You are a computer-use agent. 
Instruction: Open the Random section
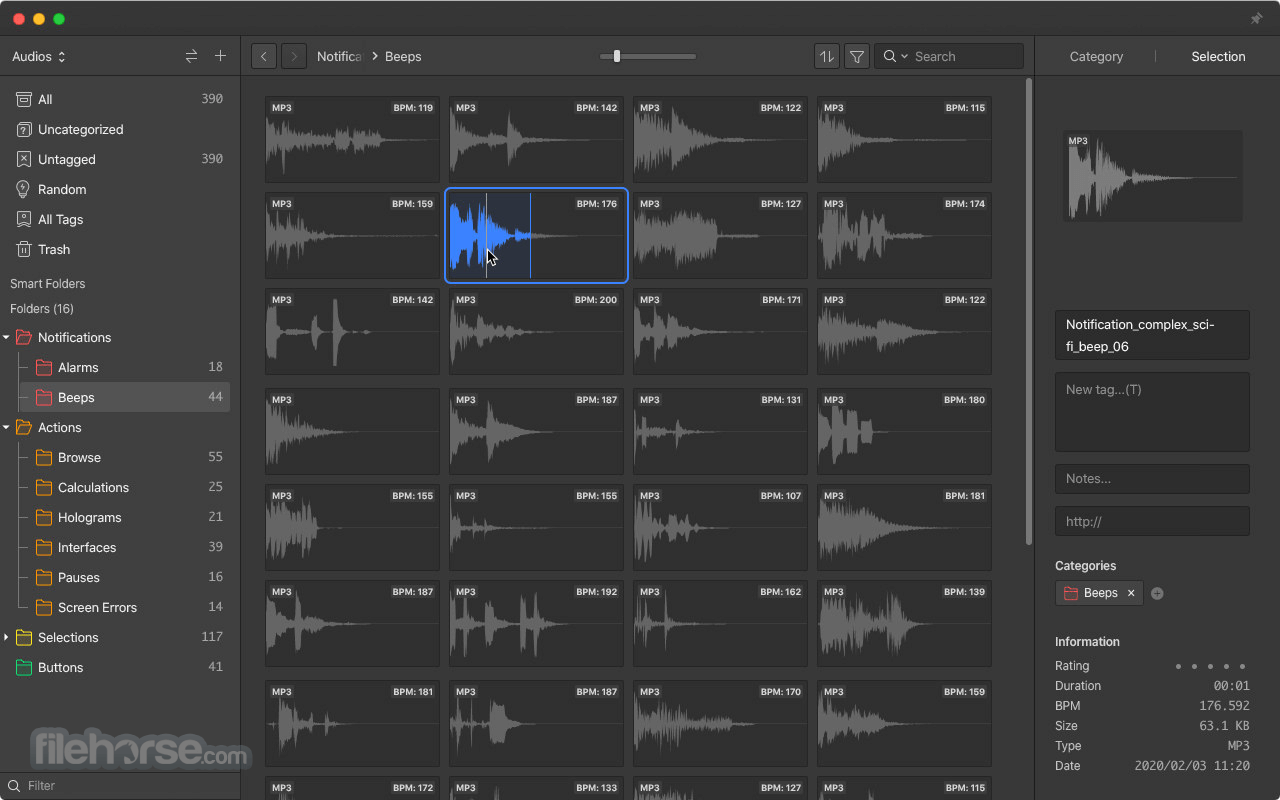pyautogui.click(x=120, y=189)
